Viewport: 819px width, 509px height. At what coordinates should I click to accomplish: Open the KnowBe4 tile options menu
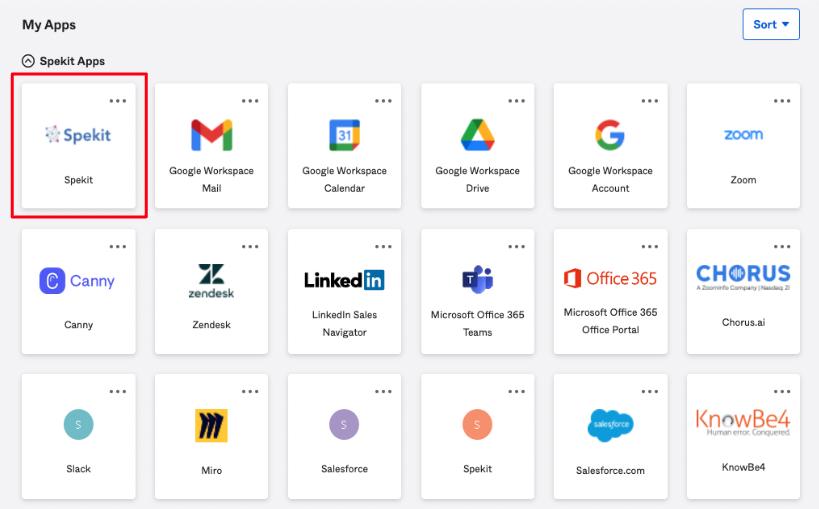[x=782, y=391]
